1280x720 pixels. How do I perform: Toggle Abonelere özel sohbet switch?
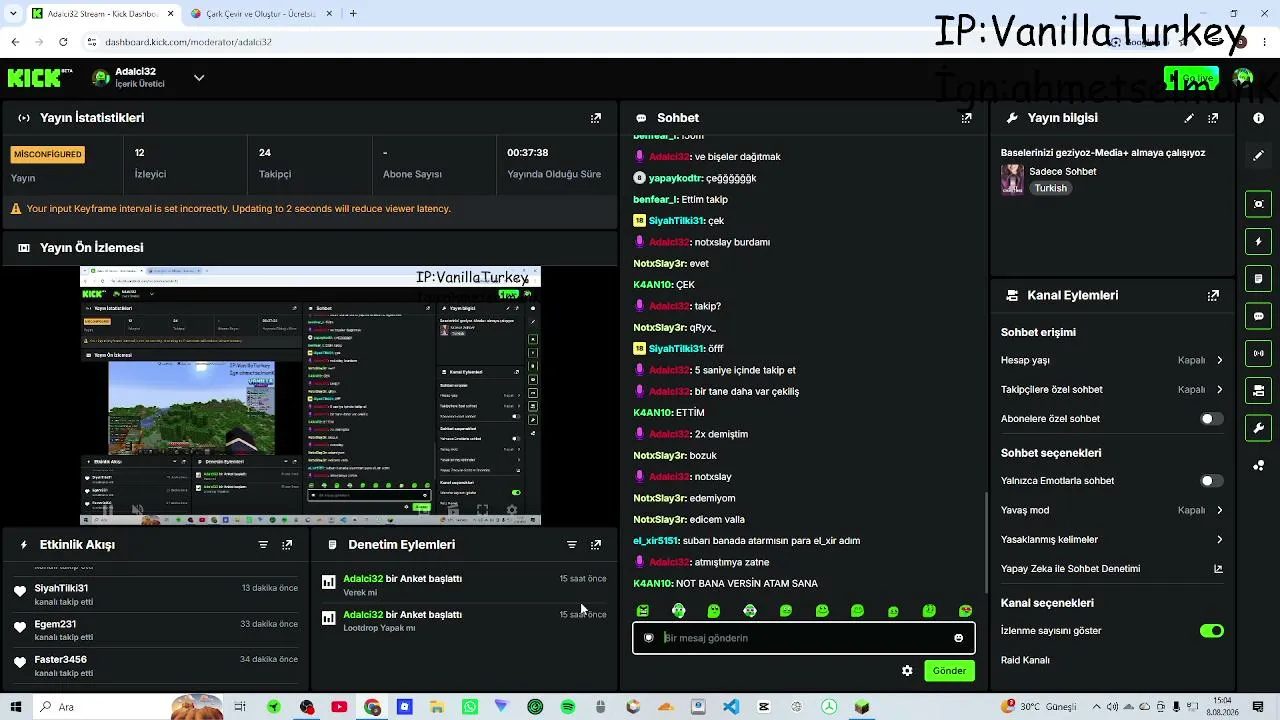pos(1211,419)
